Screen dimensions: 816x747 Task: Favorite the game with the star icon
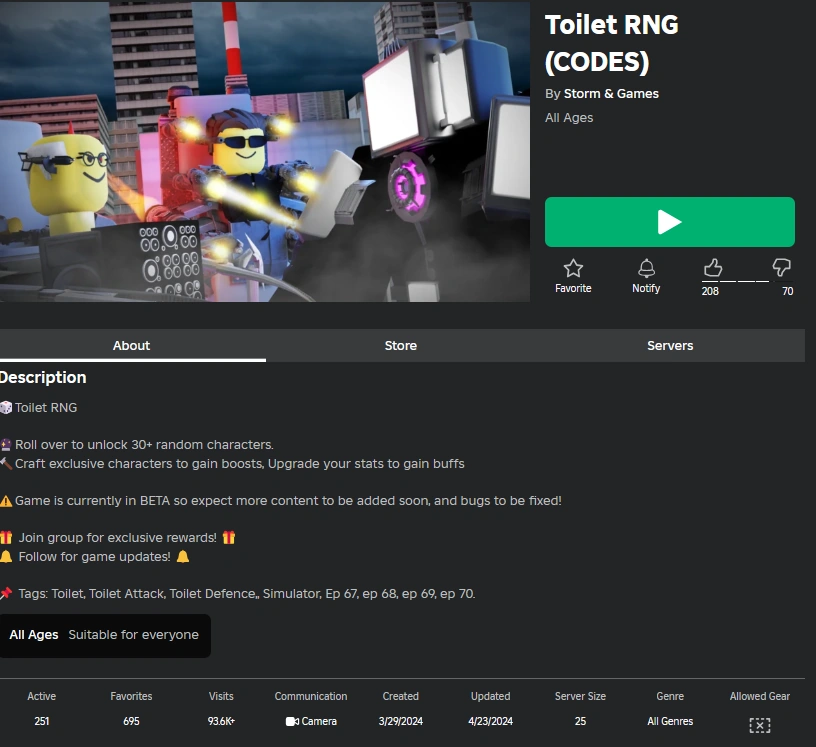click(573, 268)
